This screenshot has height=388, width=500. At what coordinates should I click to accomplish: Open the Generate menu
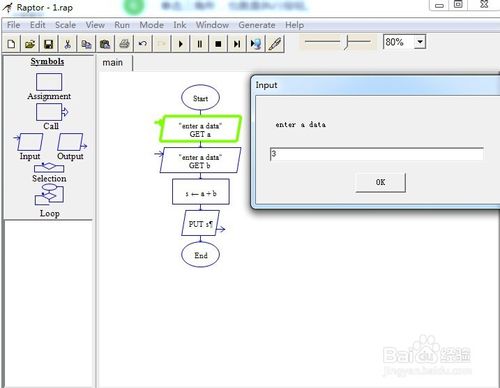(257, 25)
